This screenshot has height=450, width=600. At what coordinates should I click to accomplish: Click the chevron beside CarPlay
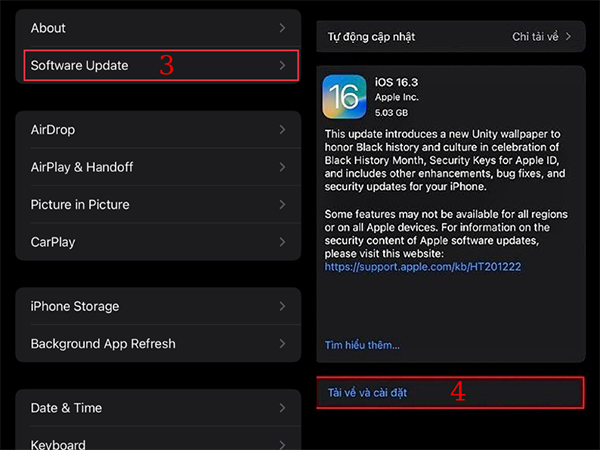282,242
